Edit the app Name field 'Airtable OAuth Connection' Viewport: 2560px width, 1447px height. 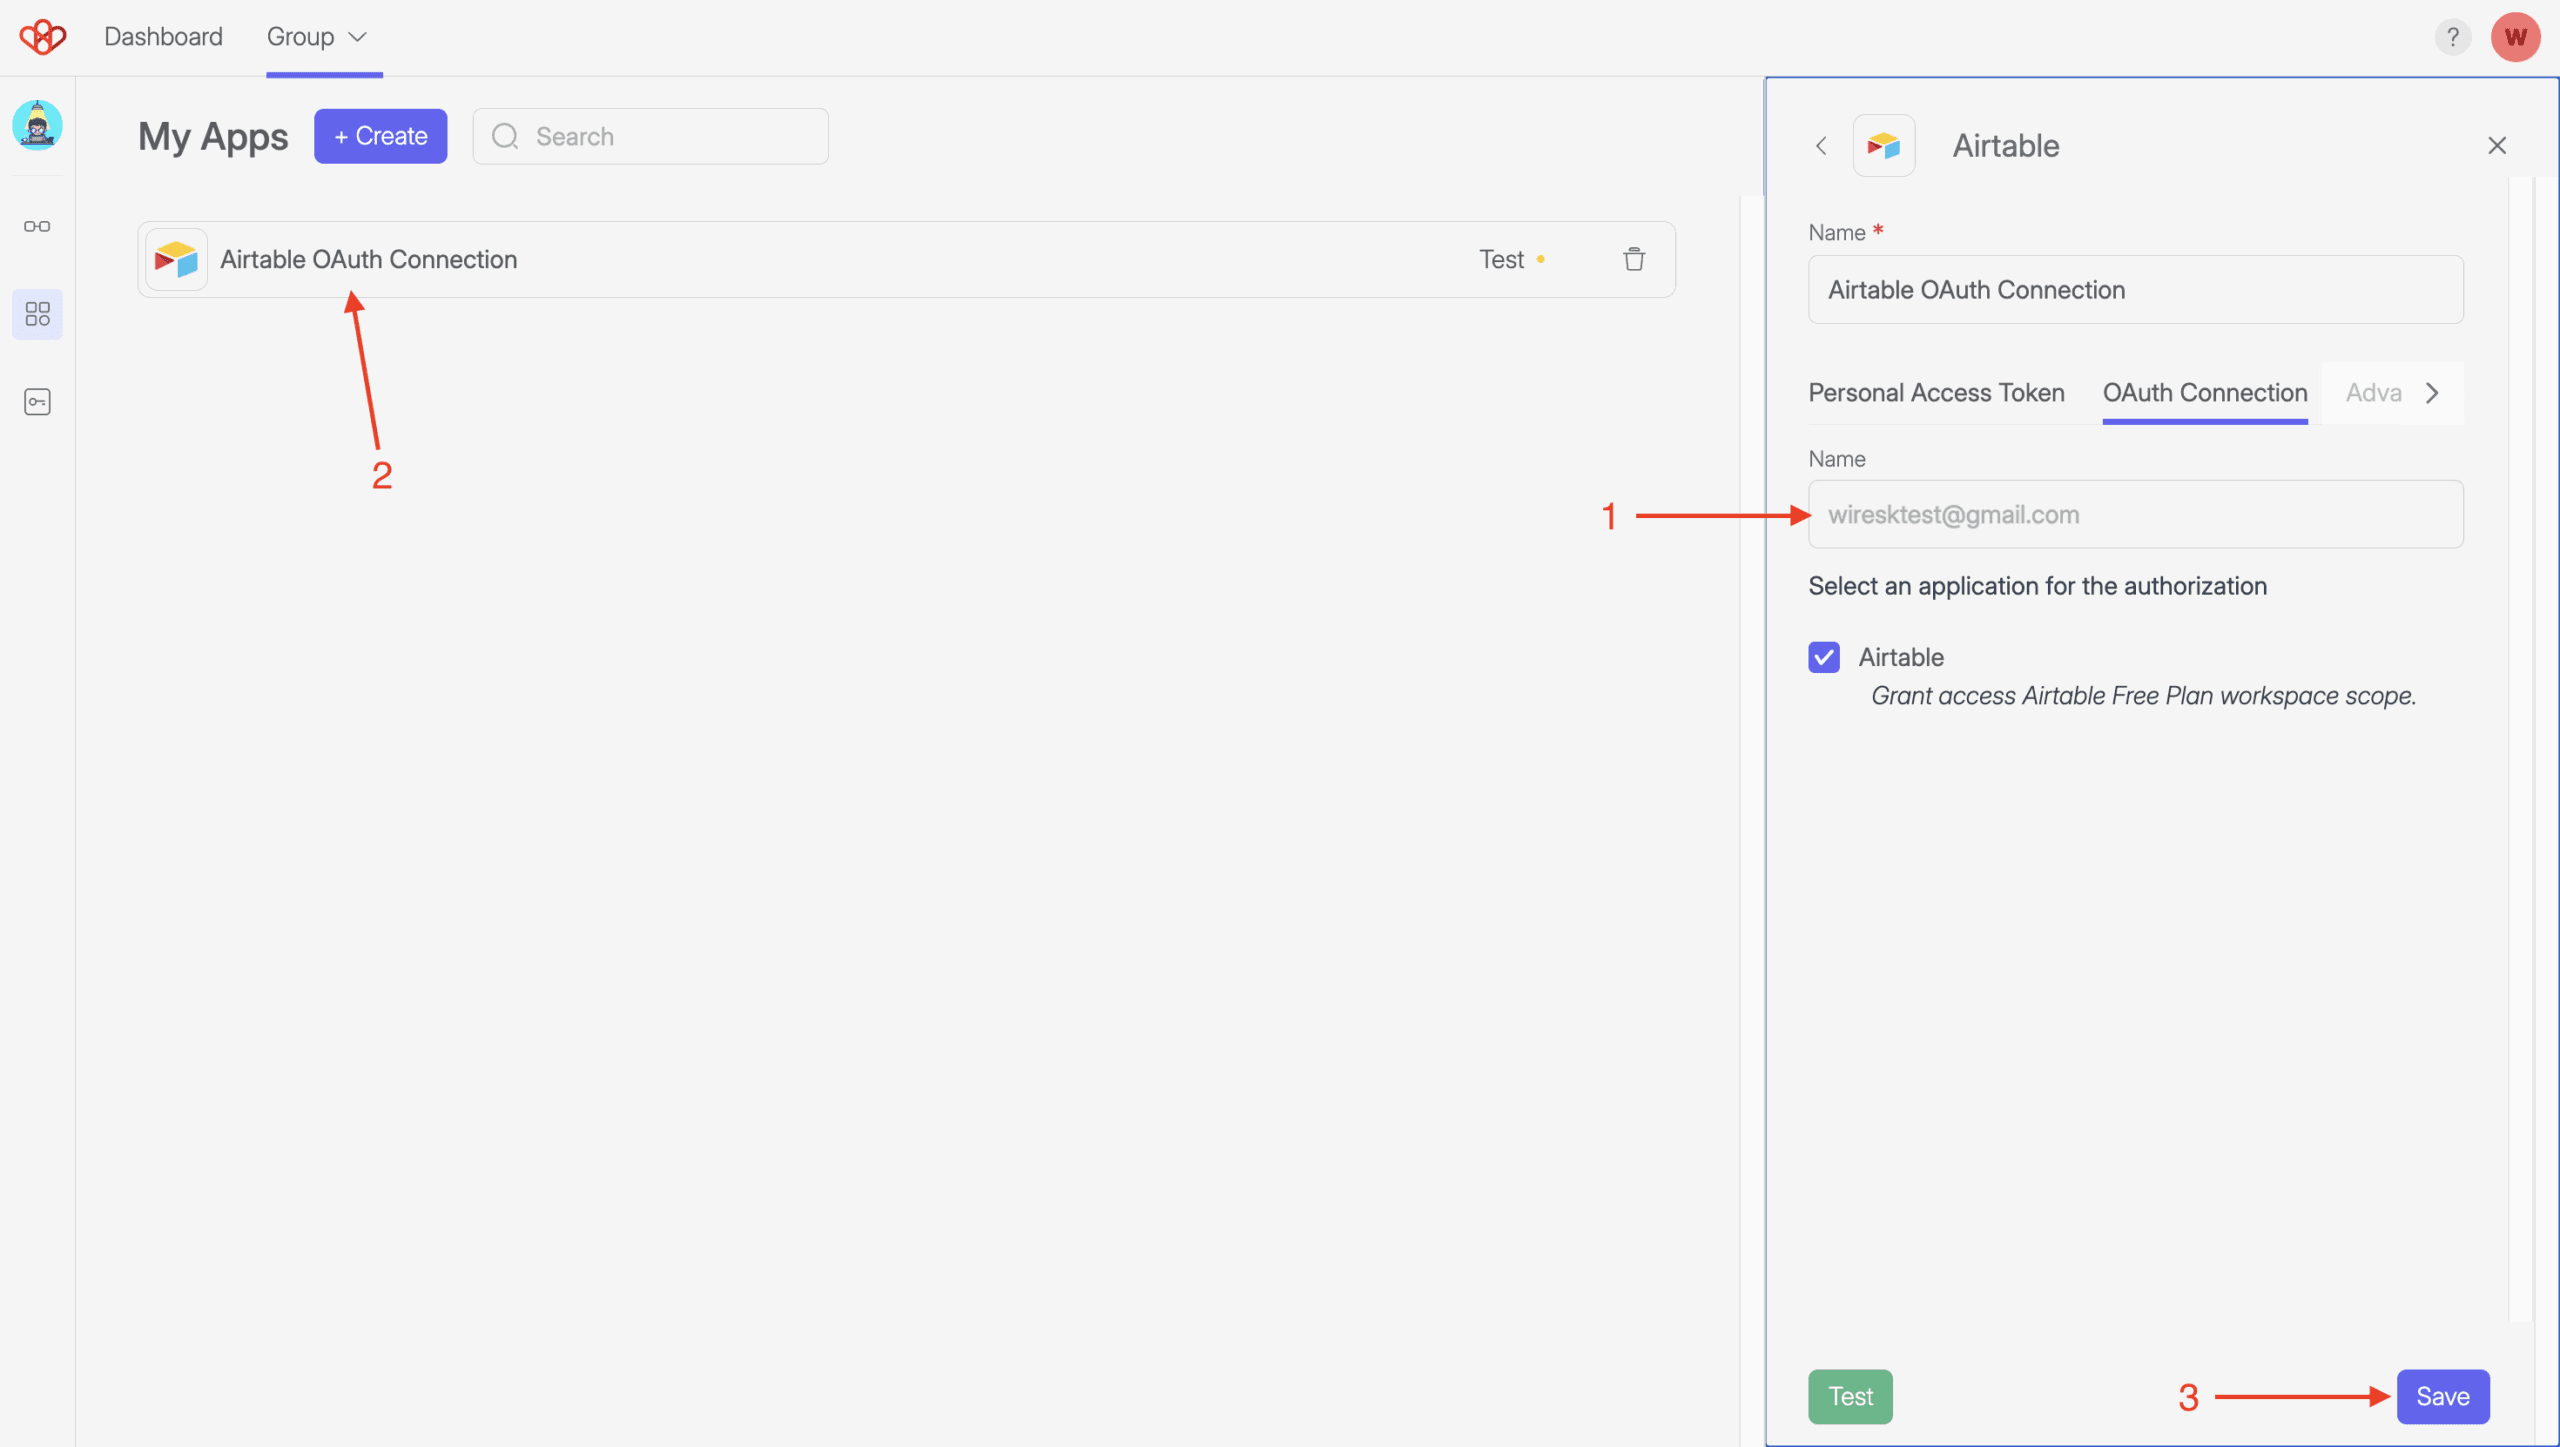[x=2135, y=290]
